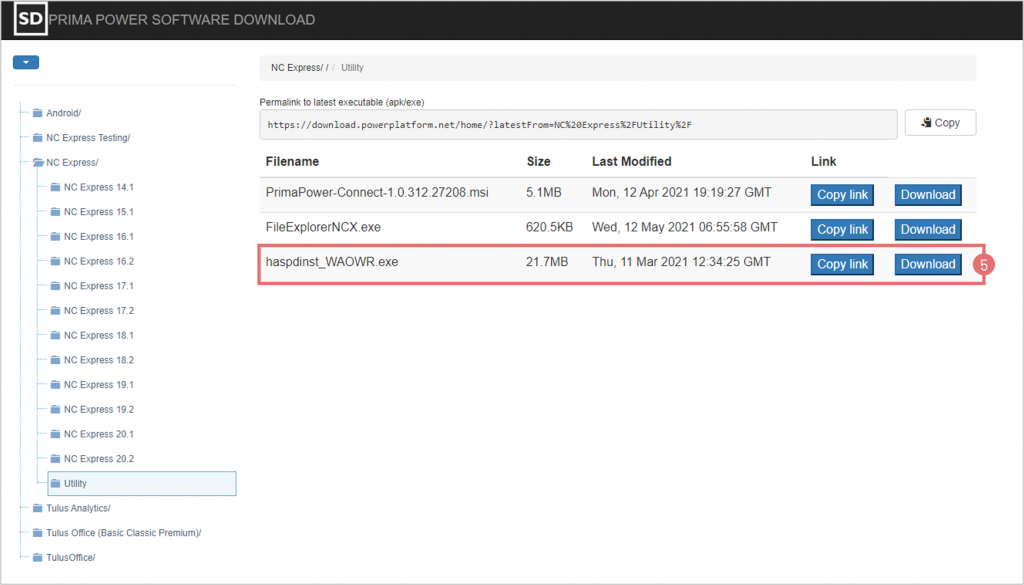1024x585 pixels.
Task: Collapse the NC Express/ open folder
Action: click(x=38, y=163)
